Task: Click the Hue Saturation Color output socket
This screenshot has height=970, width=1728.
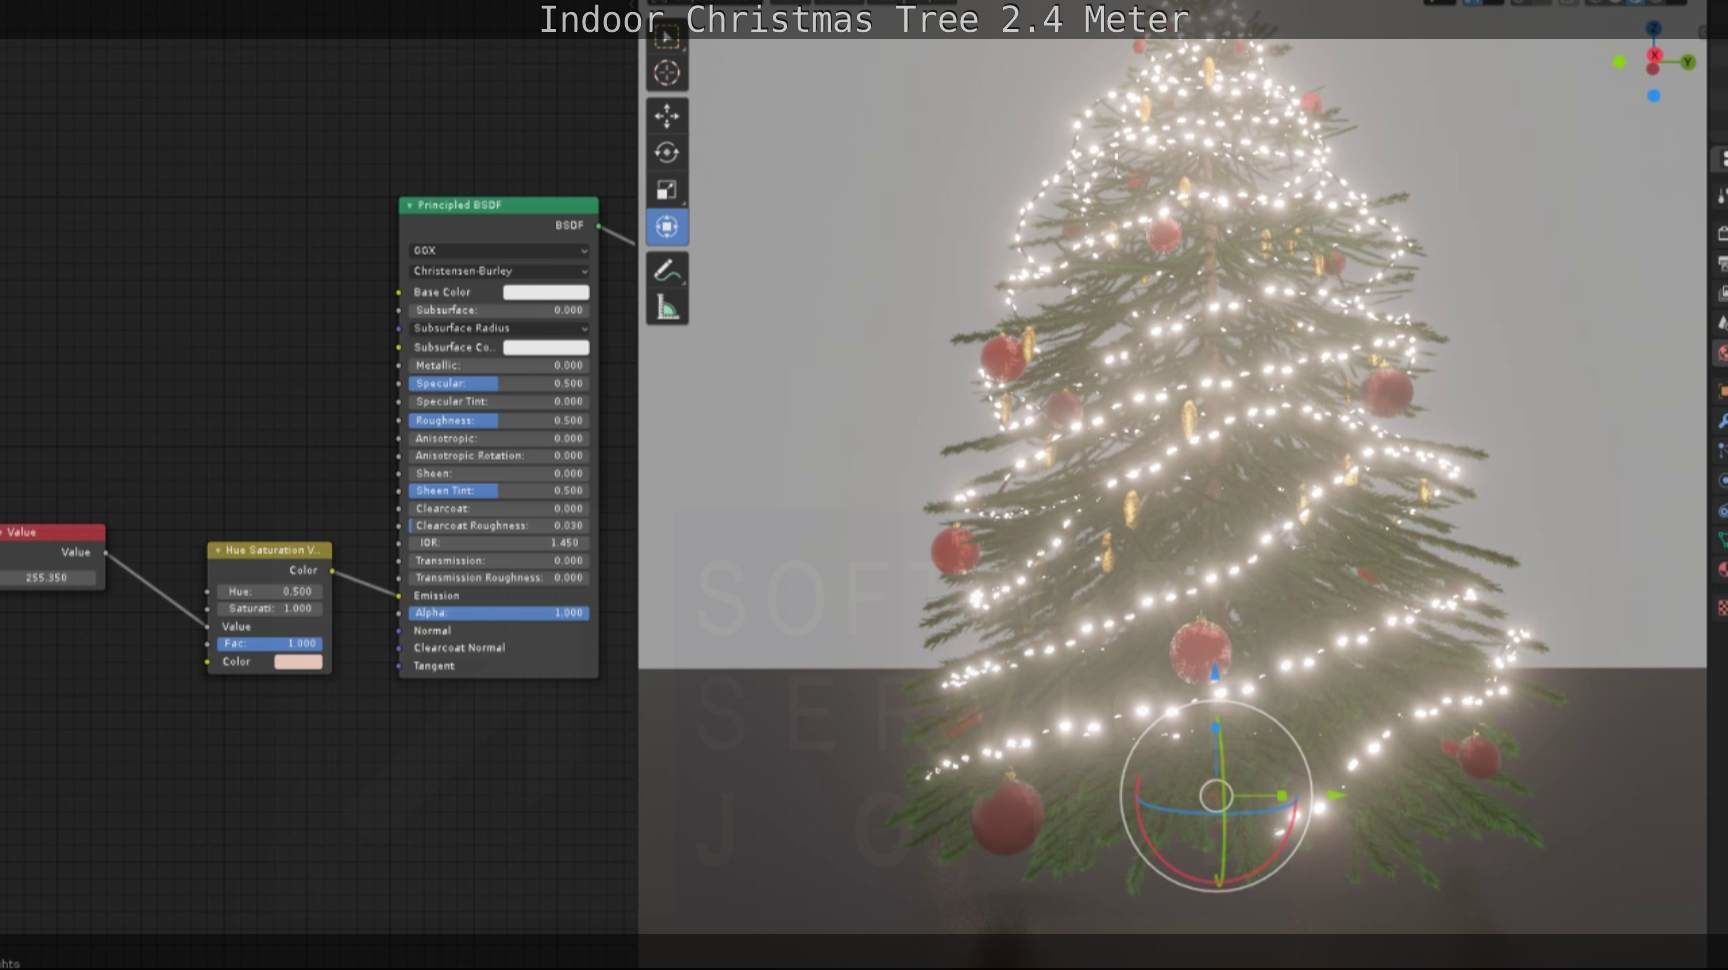Action: click(x=332, y=571)
